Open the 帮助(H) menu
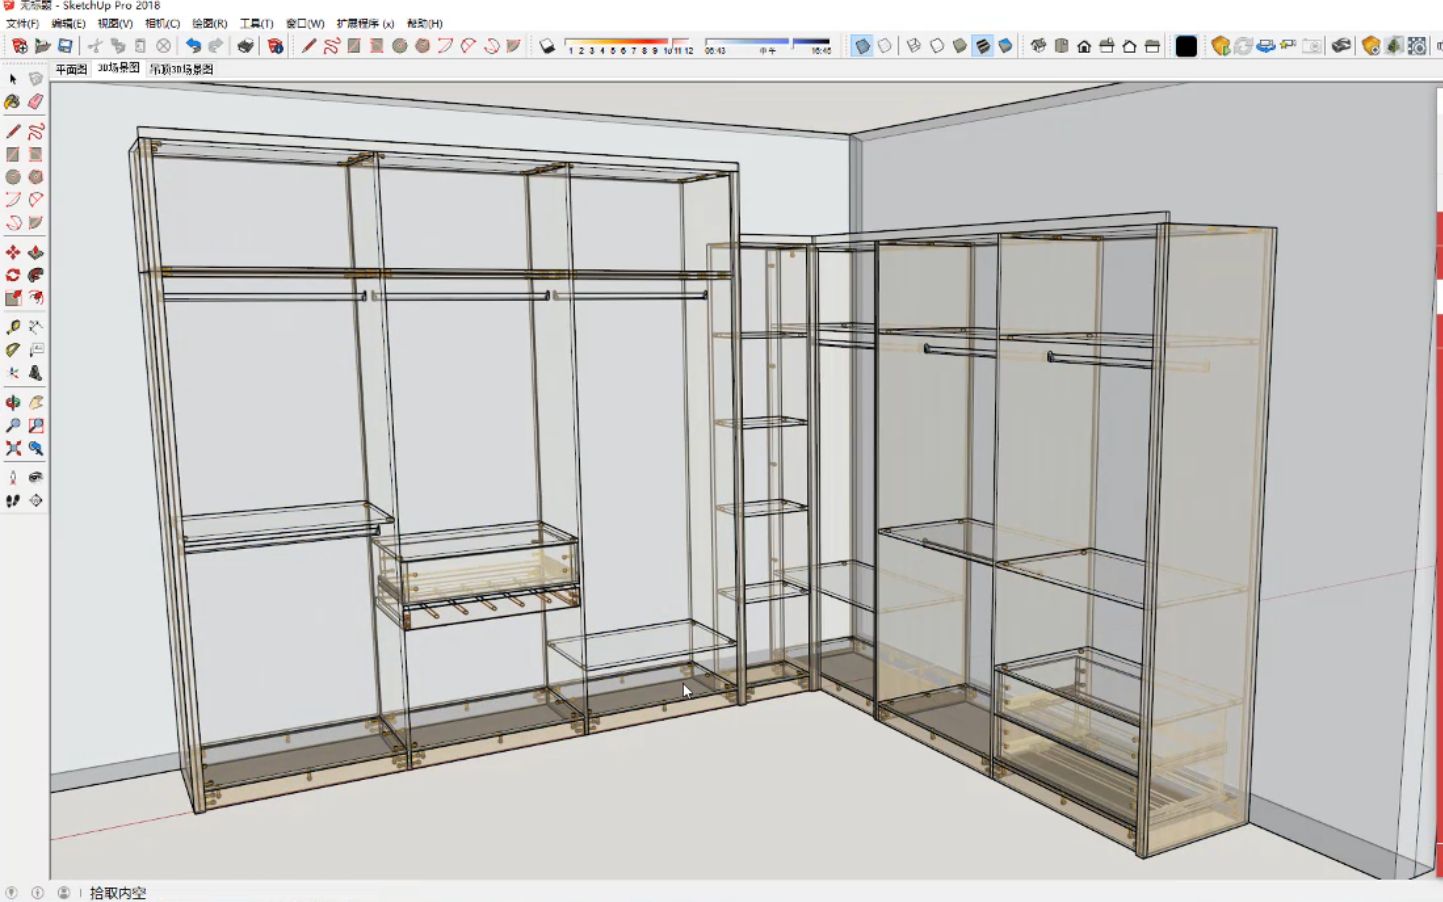 coord(424,23)
